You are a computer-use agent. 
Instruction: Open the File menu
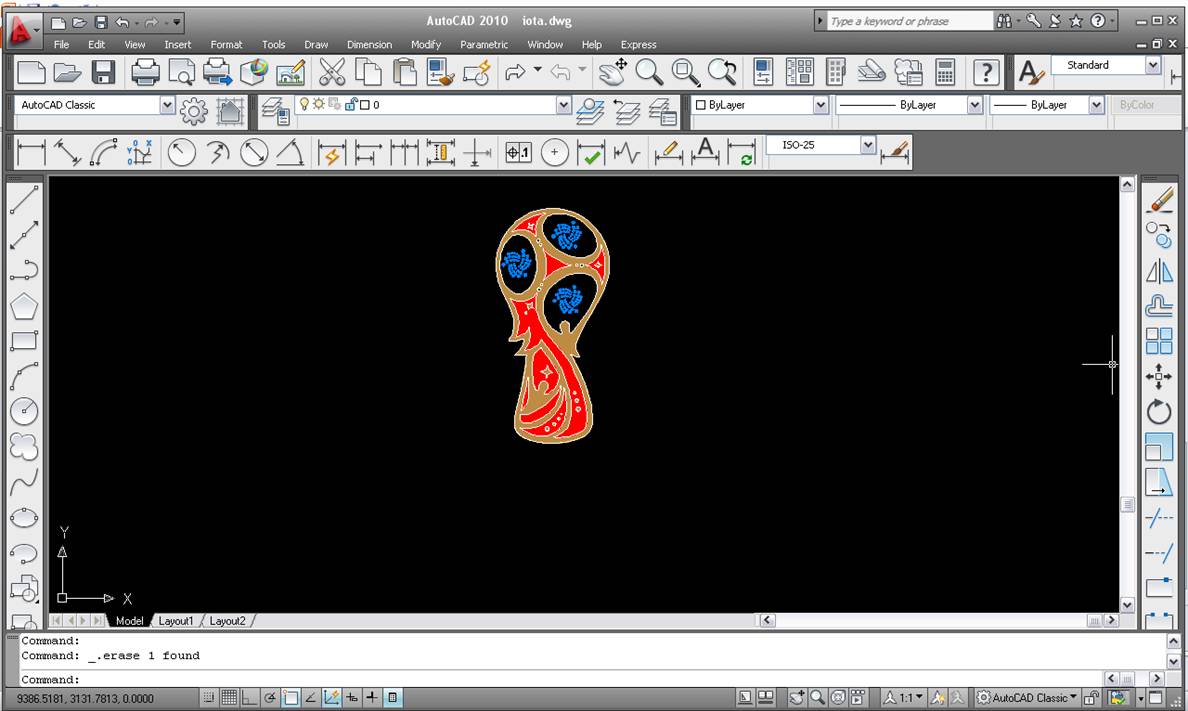click(61, 45)
